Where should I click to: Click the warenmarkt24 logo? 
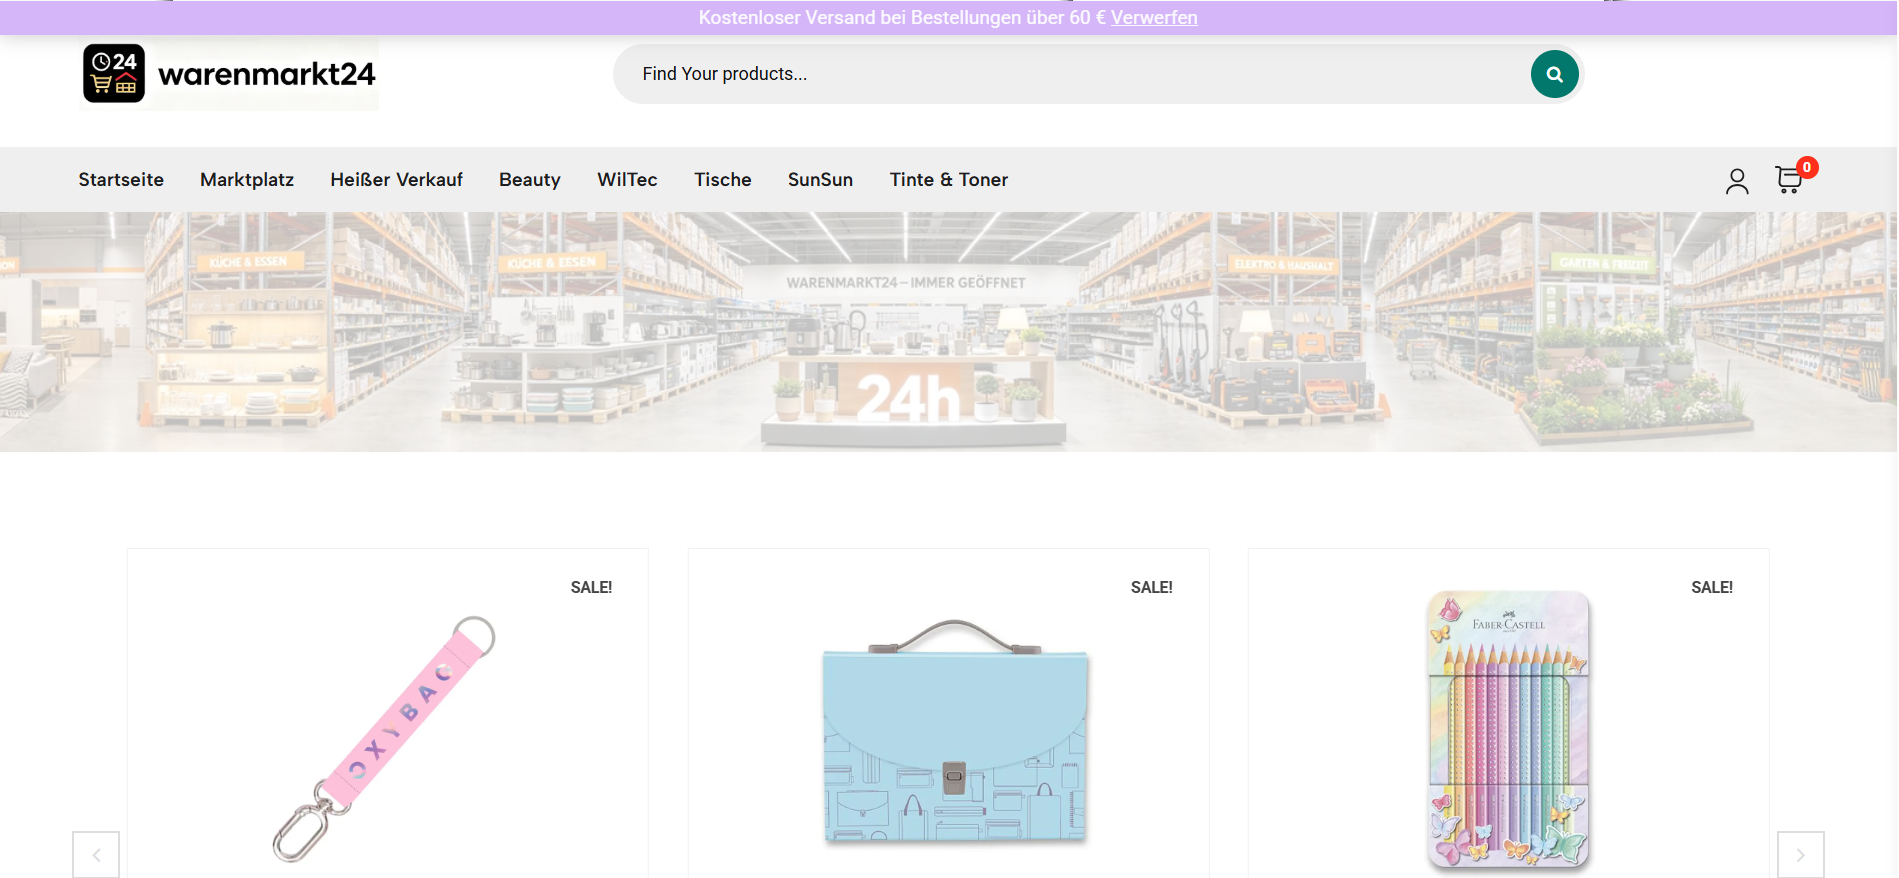(229, 74)
